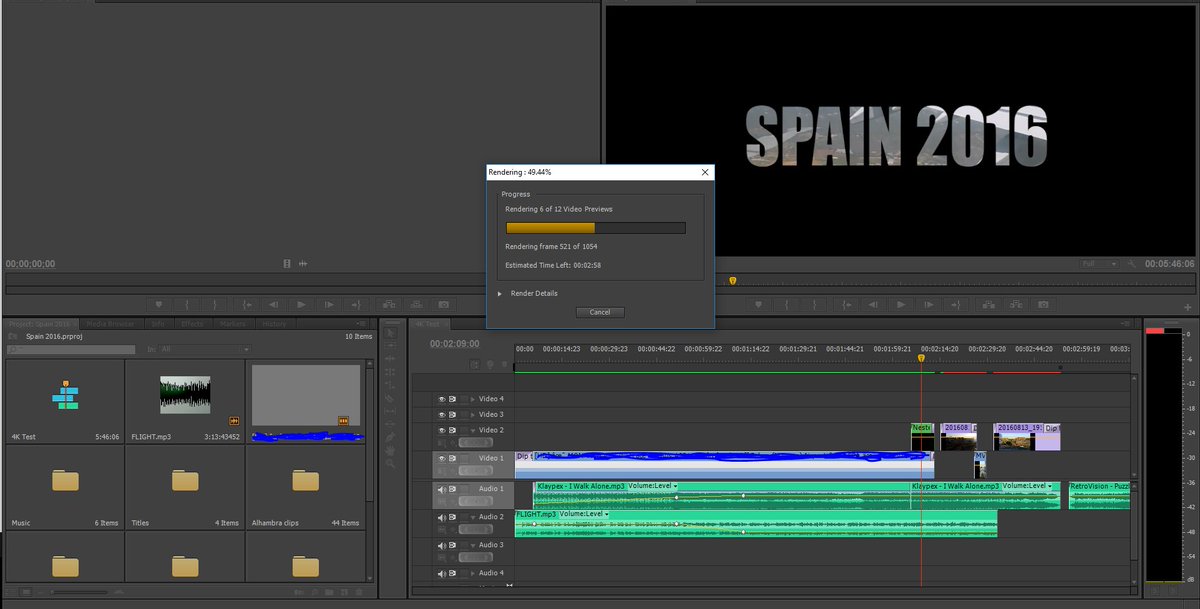Step back one frame in Program monitor
This screenshot has width=1200, height=609.
[873, 305]
